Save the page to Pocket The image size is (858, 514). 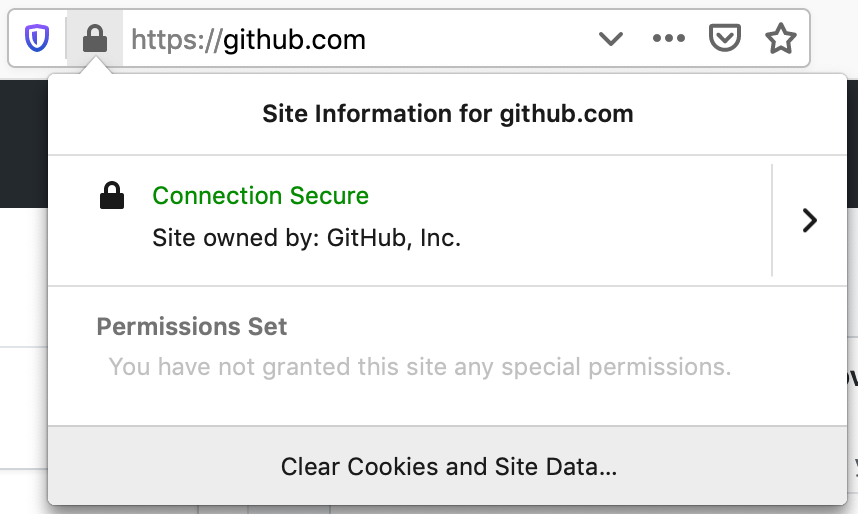[724, 39]
